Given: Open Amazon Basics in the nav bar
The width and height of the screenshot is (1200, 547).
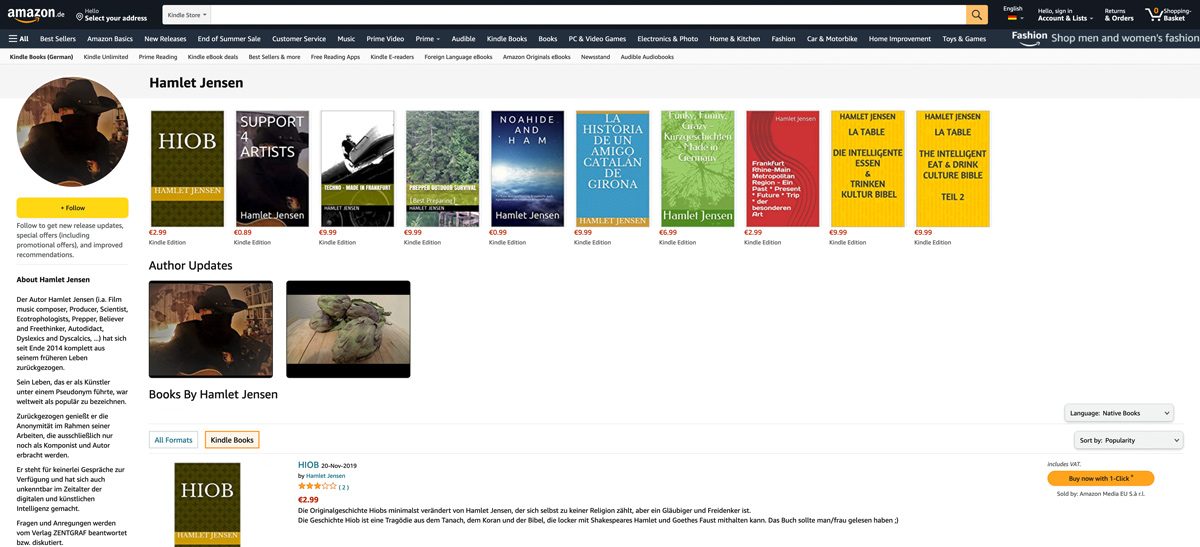Looking at the screenshot, I should point(110,39).
